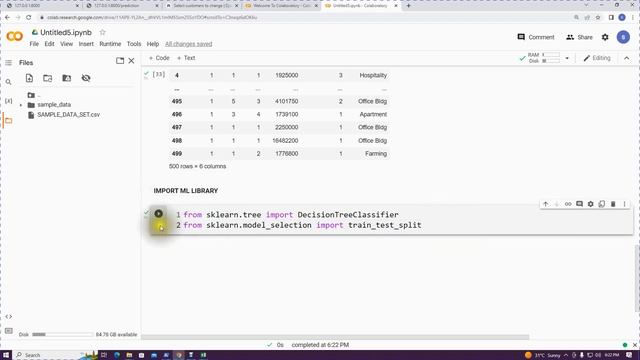Click the Comment button
This screenshot has width=640, height=360.
(536, 37)
